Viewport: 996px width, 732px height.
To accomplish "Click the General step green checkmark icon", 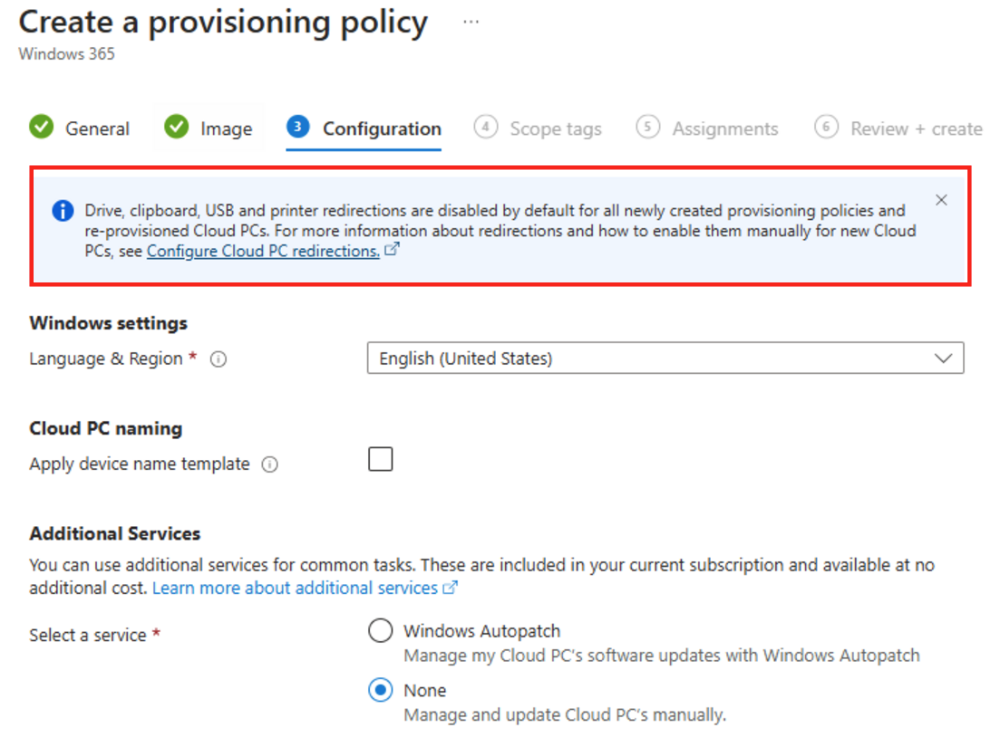I will click(x=41, y=128).
